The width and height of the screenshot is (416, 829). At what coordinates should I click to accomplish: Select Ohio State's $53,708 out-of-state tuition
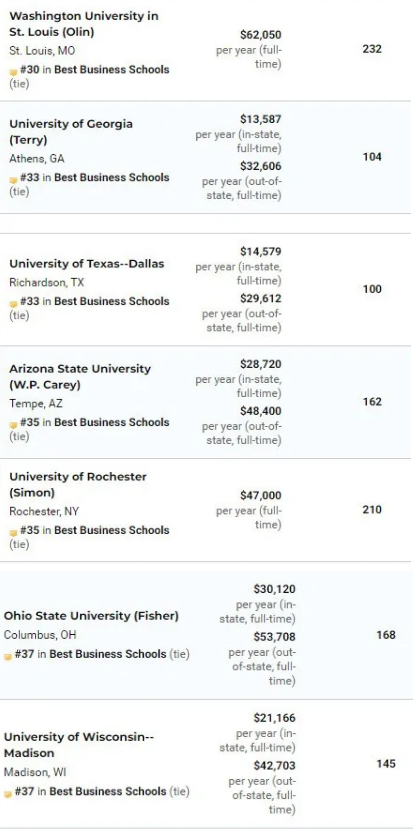[274, 637]
